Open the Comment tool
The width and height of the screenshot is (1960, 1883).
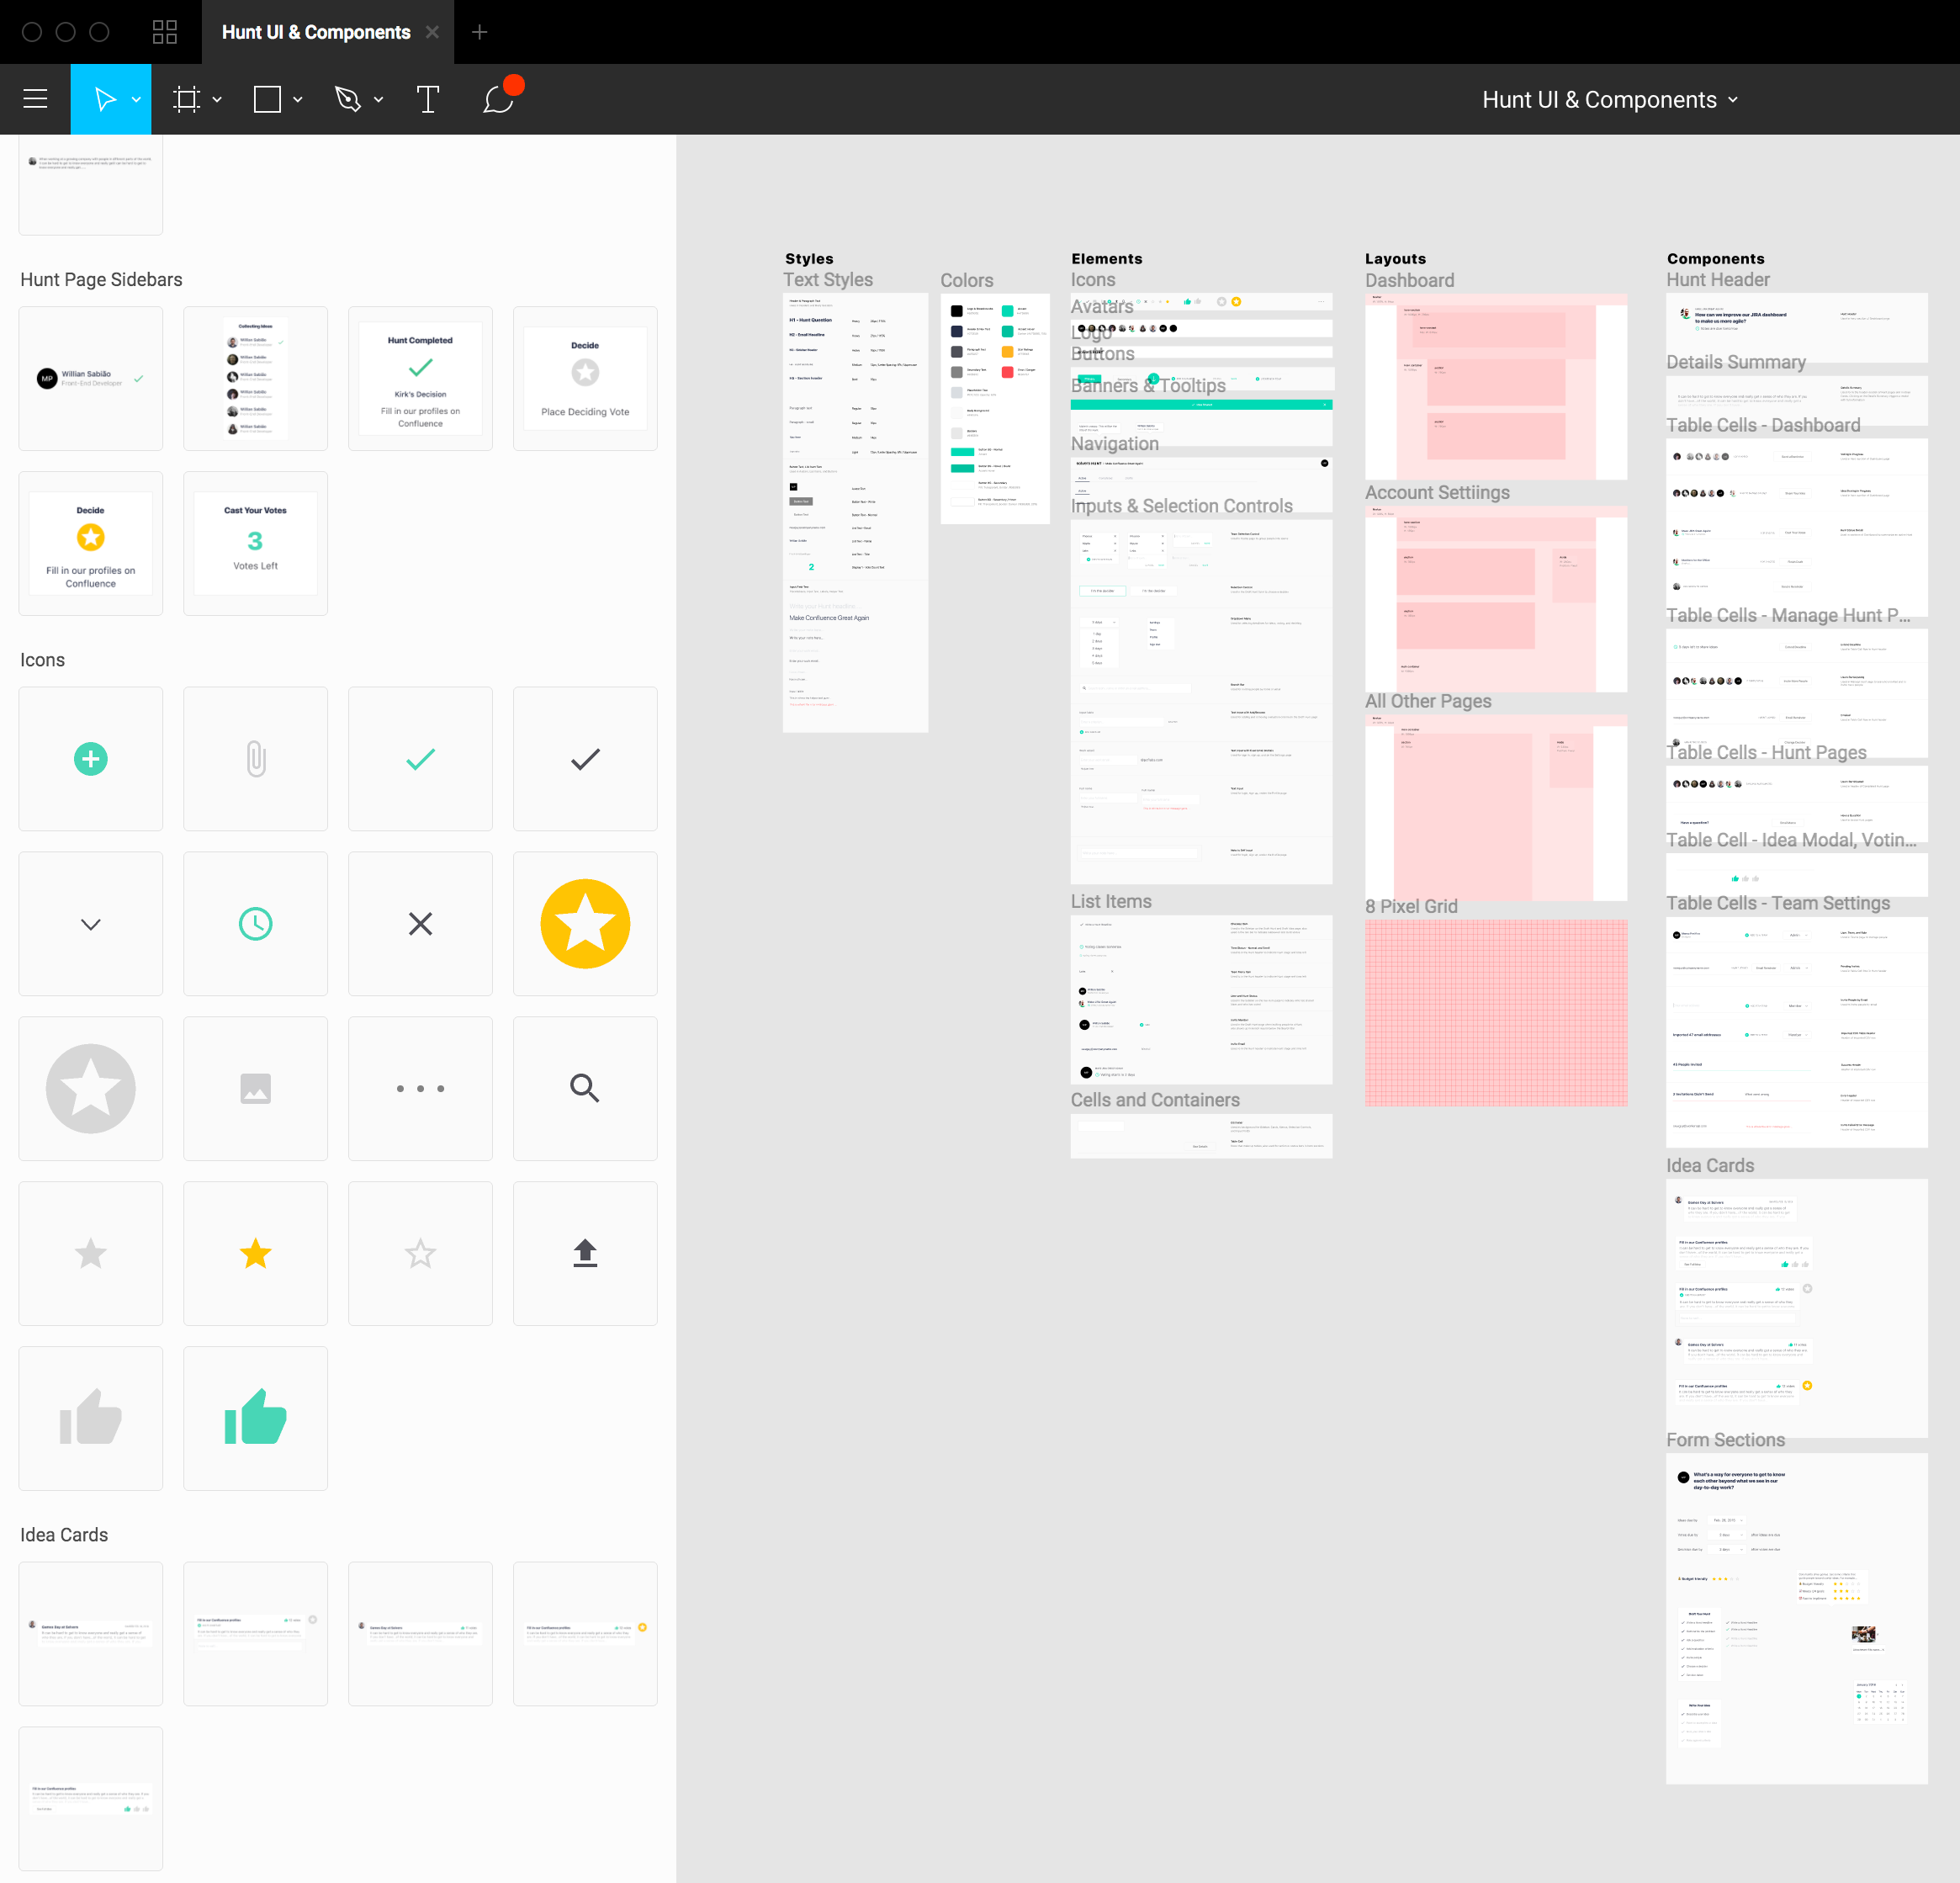point(497,99)
